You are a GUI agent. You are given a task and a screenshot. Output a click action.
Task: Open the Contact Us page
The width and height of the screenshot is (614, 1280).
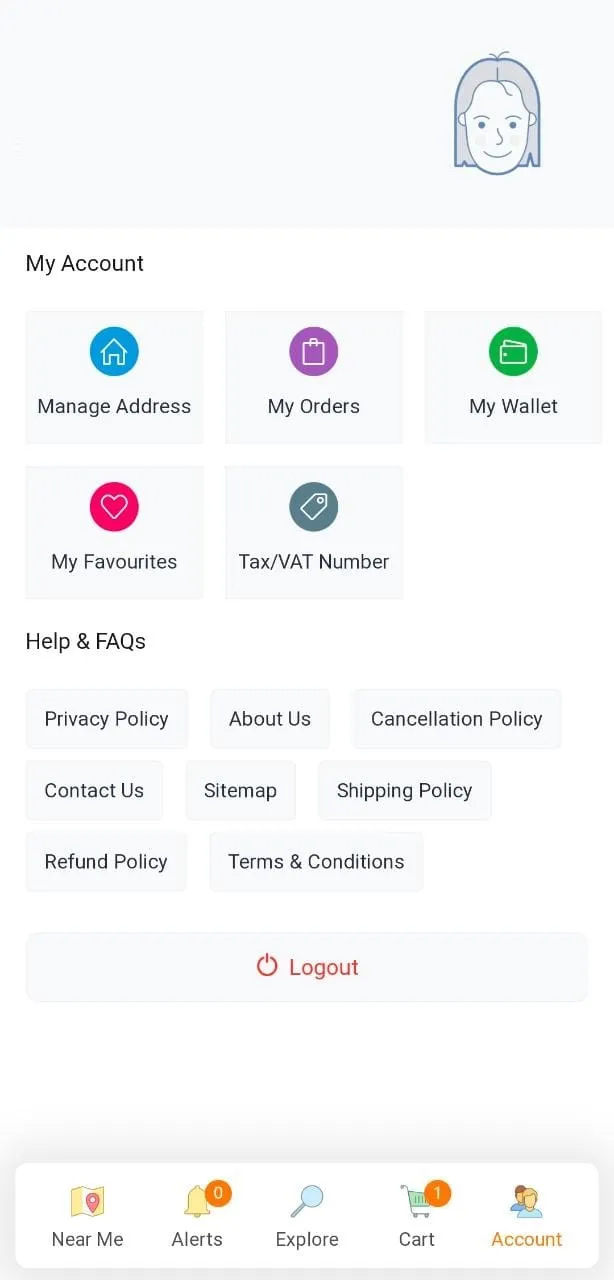coord(94,790)
